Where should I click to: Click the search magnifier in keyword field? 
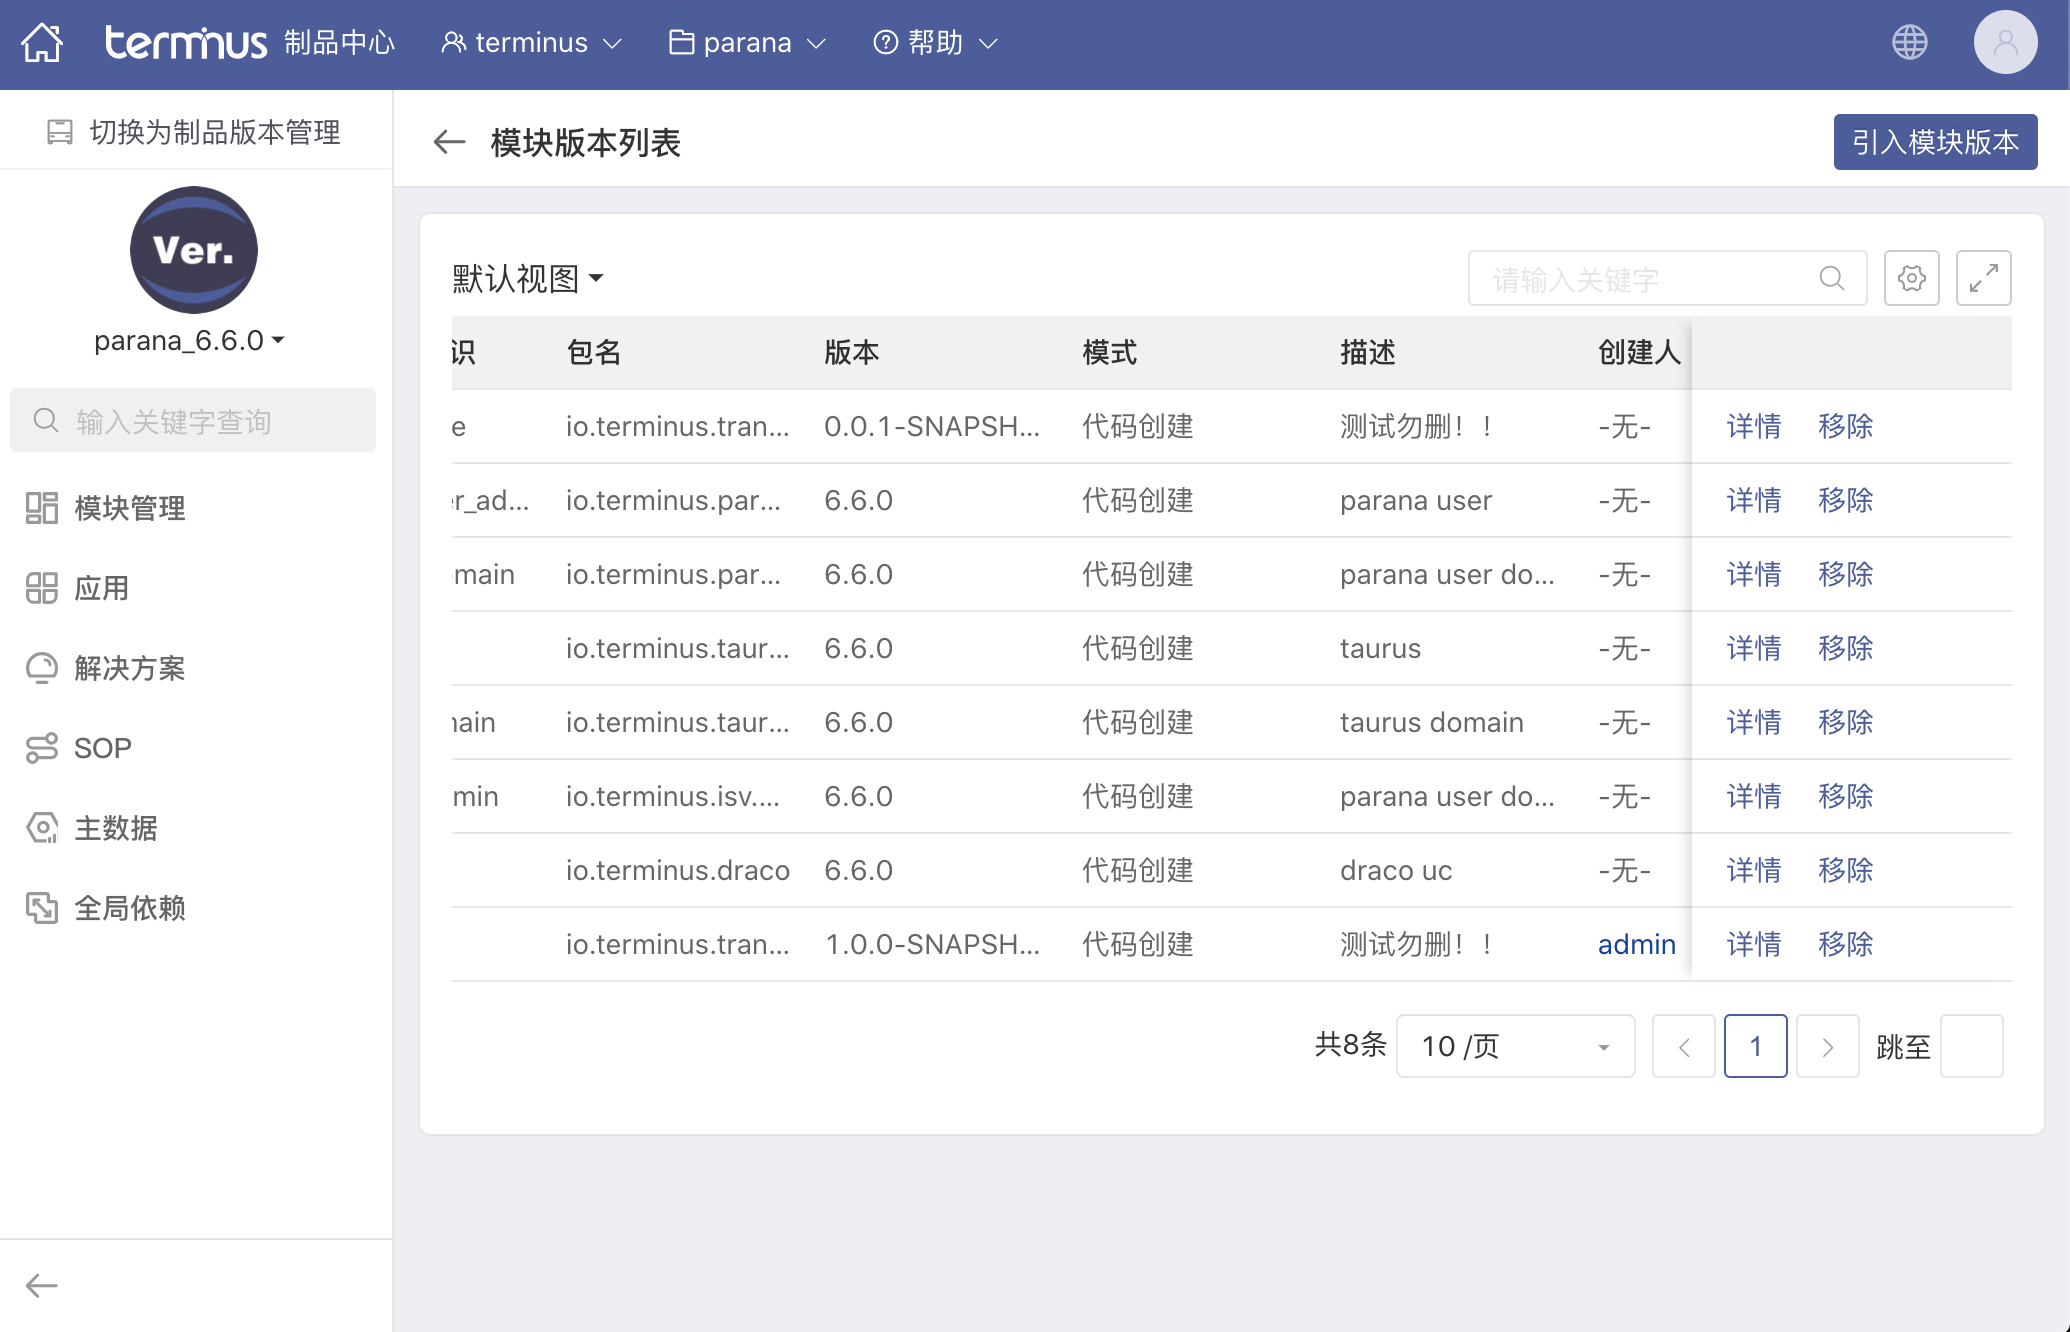[1832, 278]
